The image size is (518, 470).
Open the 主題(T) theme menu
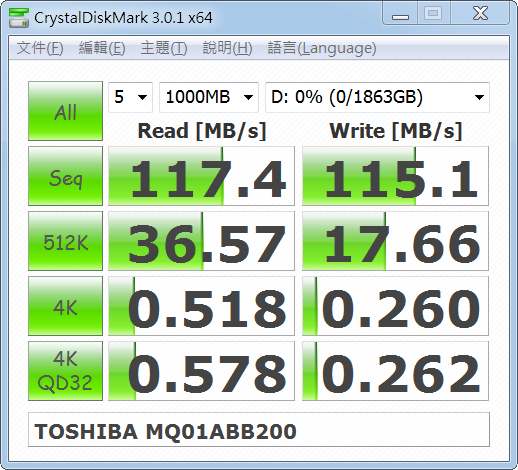164,48
